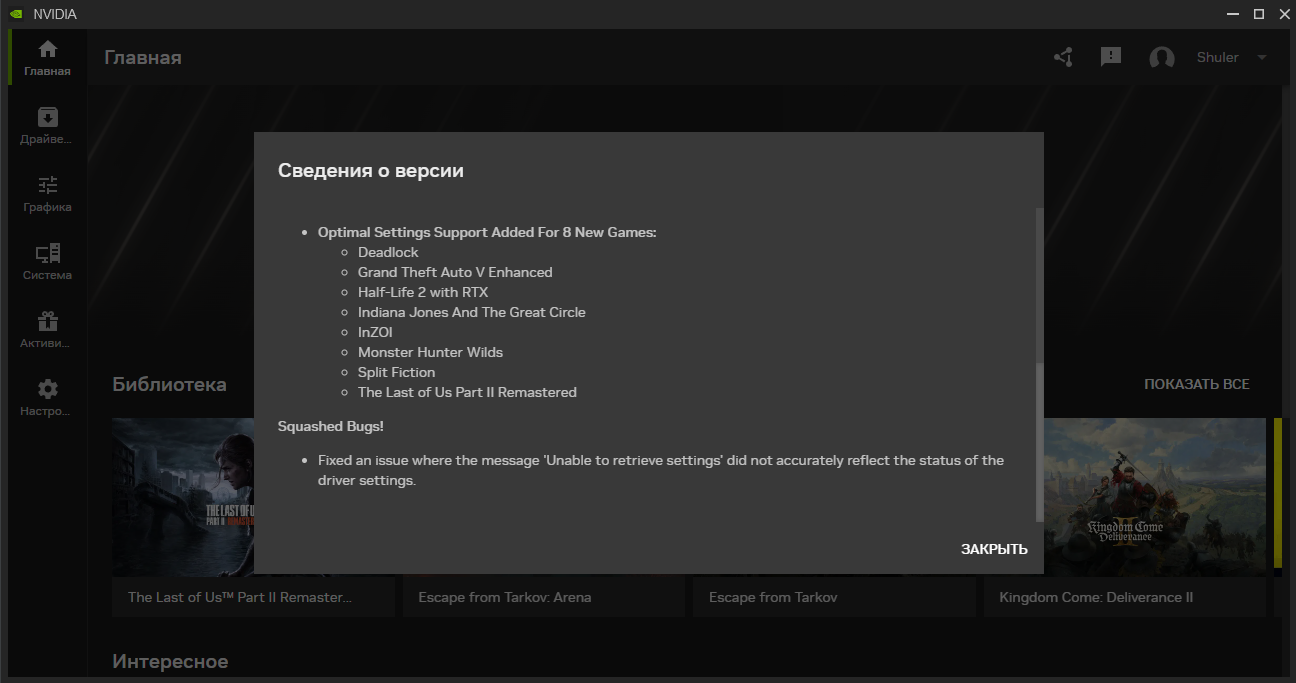Click Optimal Settings Support Added heading

pyautogui.click(x=487, y=232)
